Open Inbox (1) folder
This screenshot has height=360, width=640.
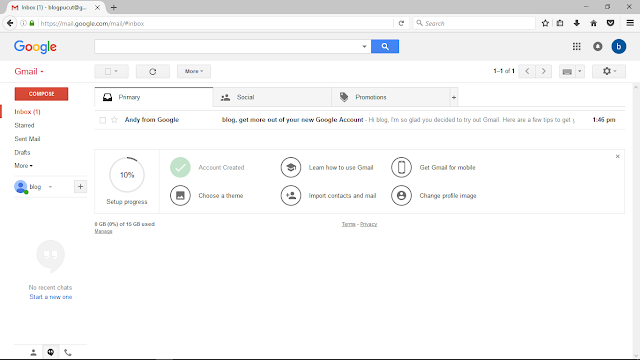[27, 112]
